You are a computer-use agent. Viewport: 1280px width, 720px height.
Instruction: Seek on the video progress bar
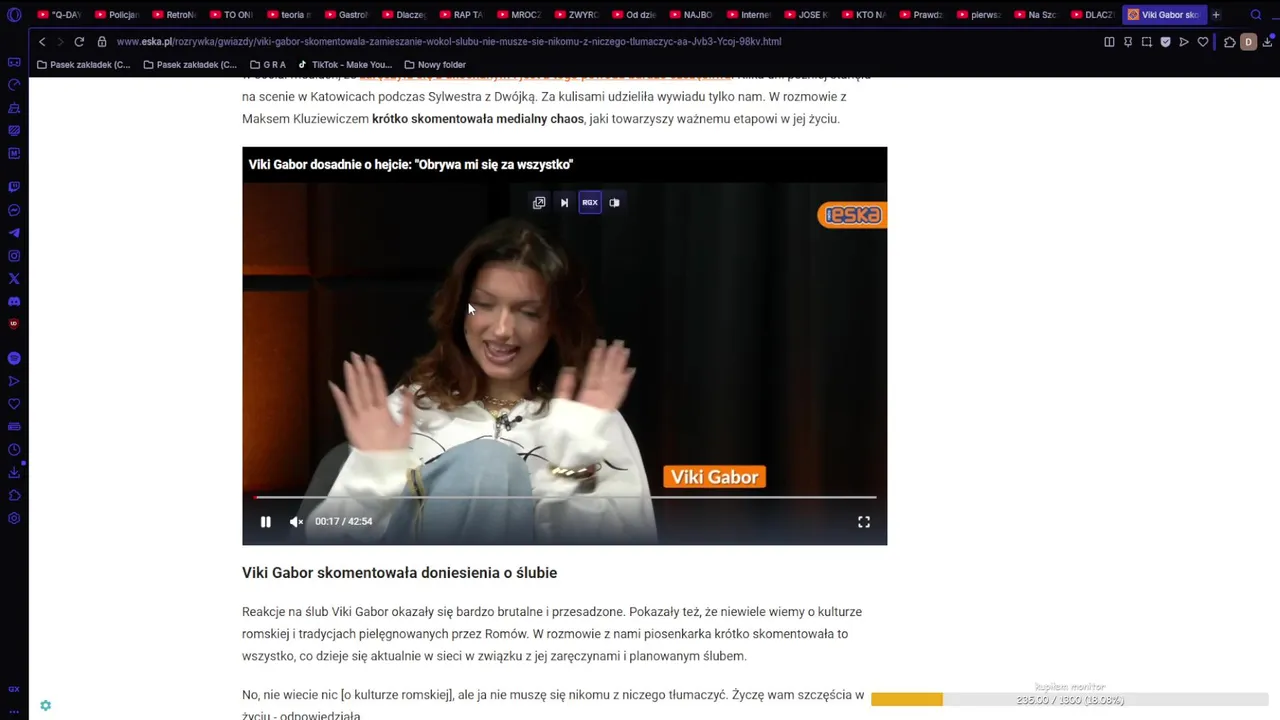pos(565,497)
